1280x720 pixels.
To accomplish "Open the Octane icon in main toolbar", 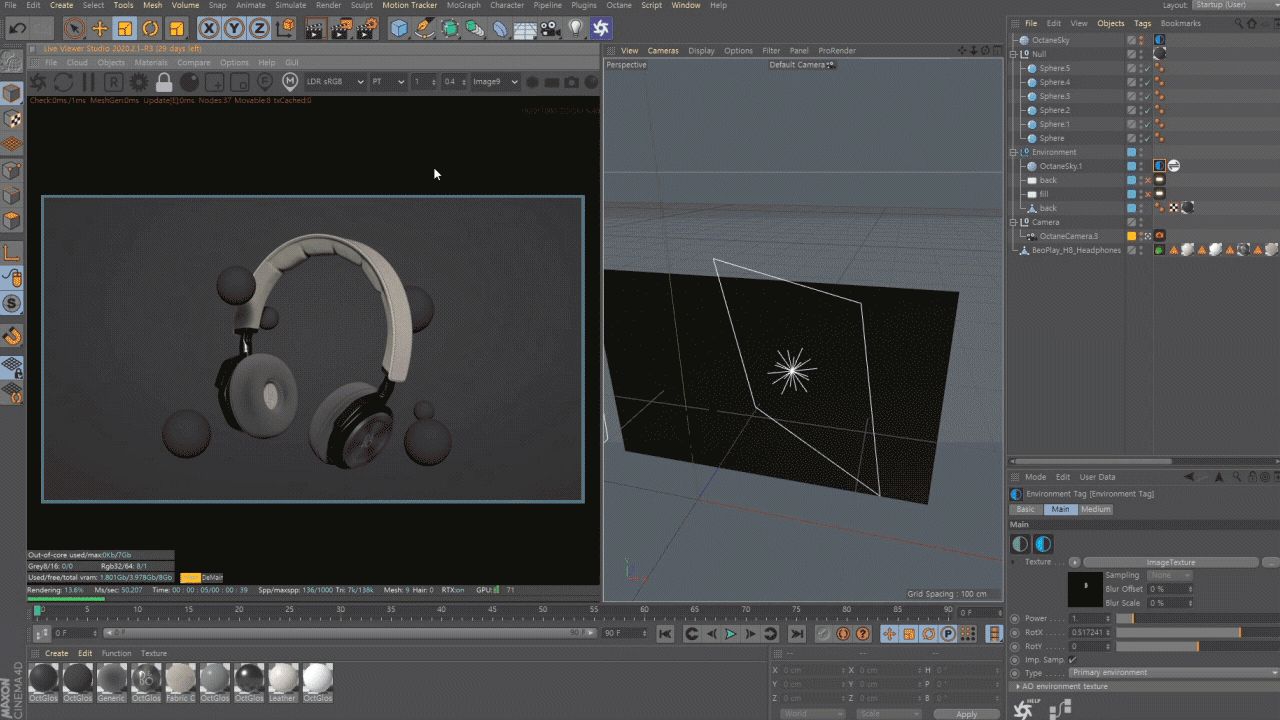I will 601,29.
